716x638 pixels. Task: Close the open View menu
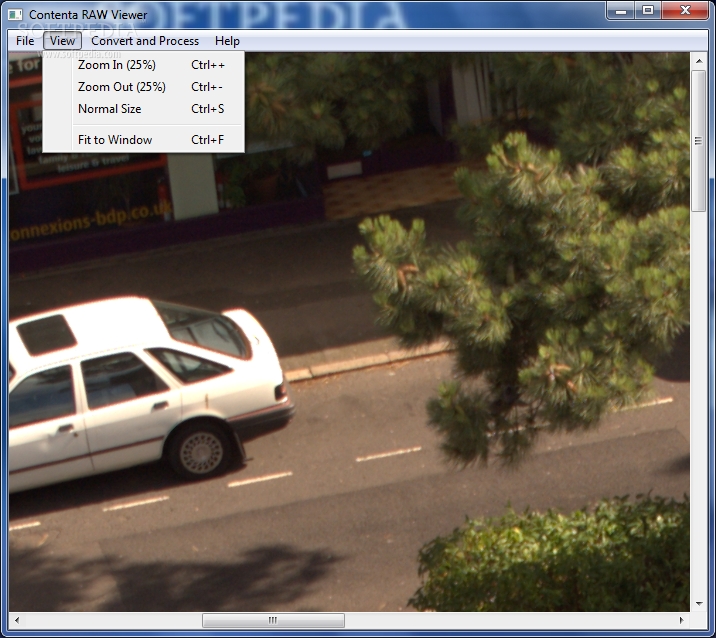tap(63, 41)
